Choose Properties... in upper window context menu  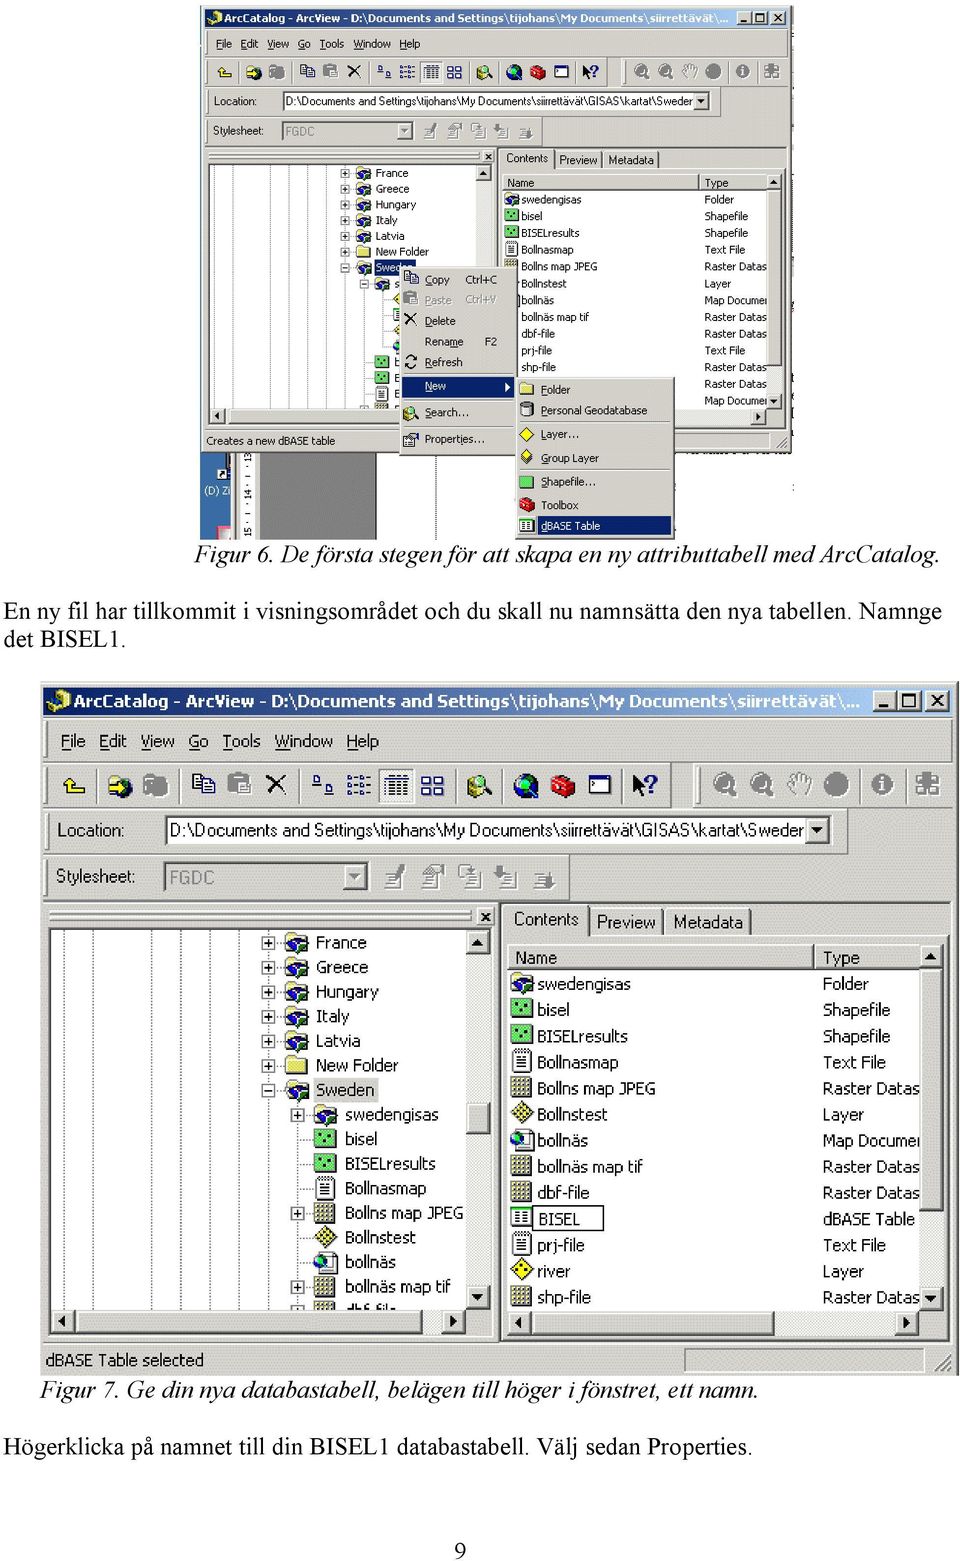pyautogui.click(x=454, y=439)
